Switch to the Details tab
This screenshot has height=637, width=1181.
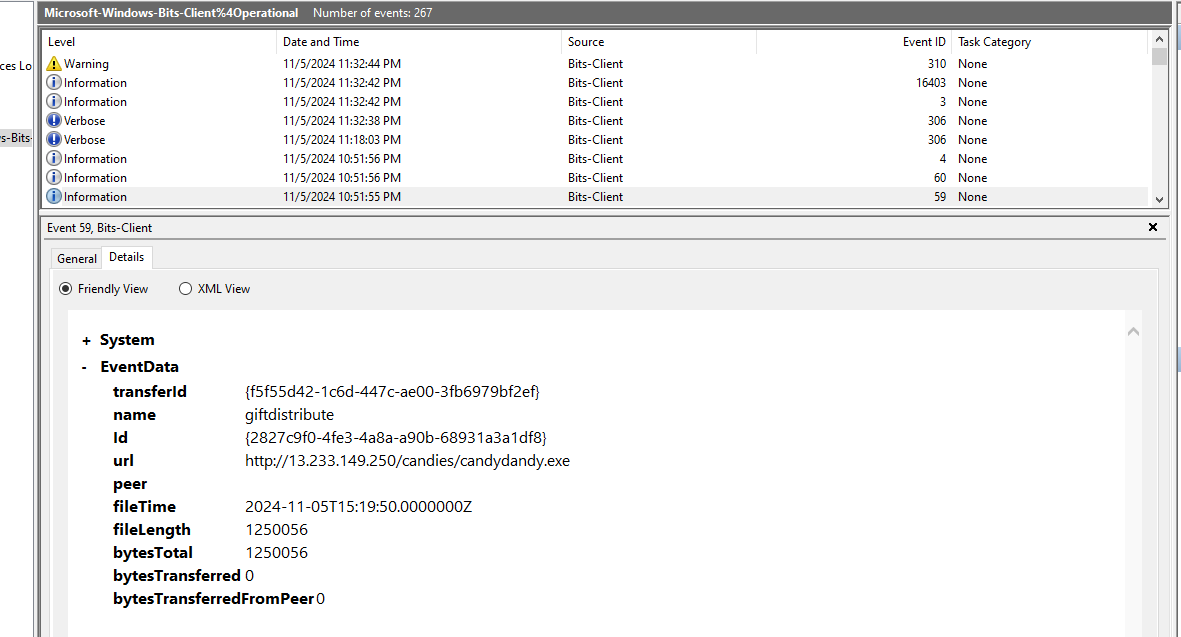127,257
